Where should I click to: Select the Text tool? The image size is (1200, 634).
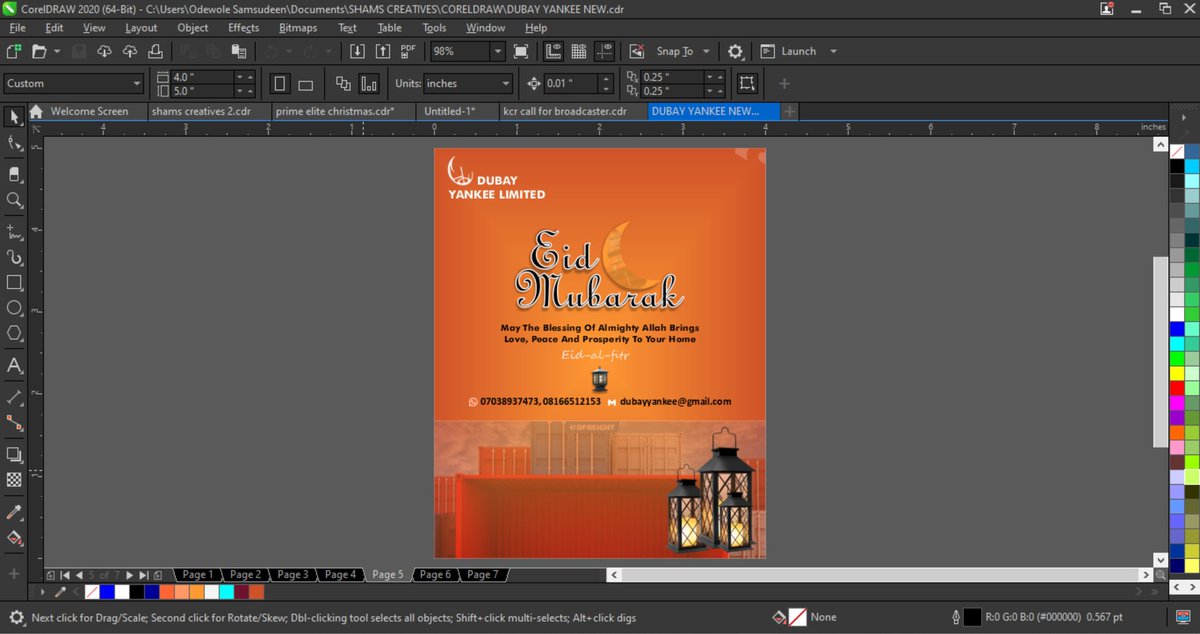pyautogui.click(x=14, y=366)
